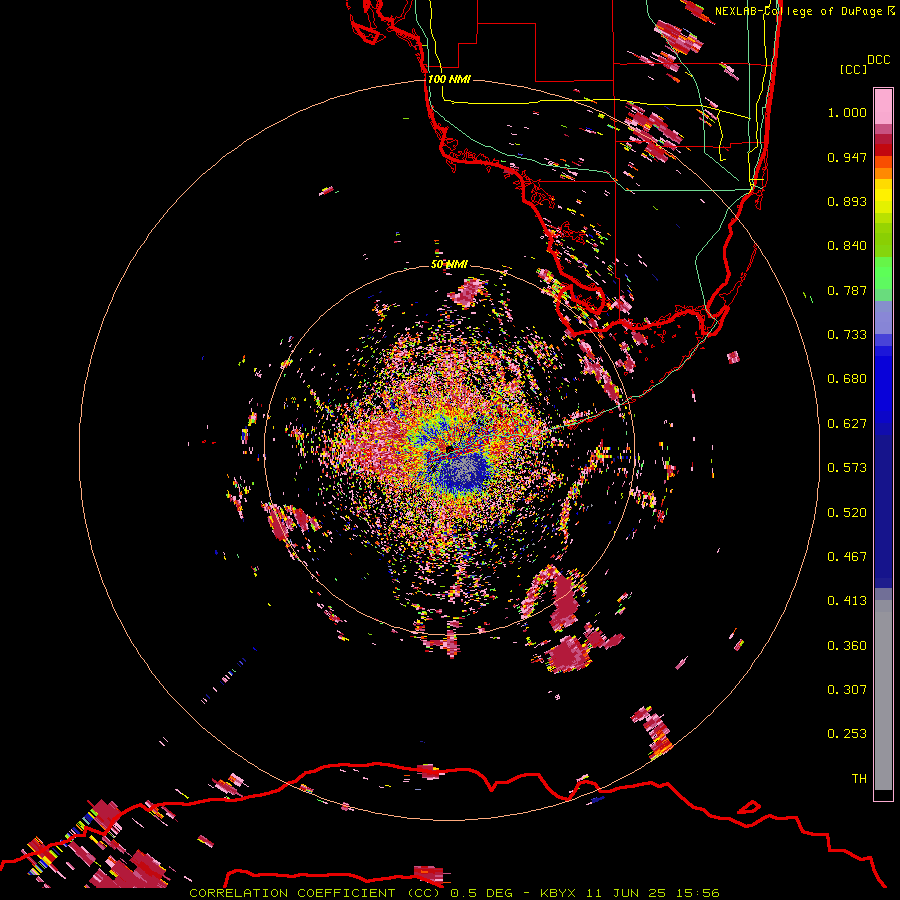The height and width of the screenshot is (900, 900).
Task: Click the 0.467 value on the color scale
Action: [847, 557]
